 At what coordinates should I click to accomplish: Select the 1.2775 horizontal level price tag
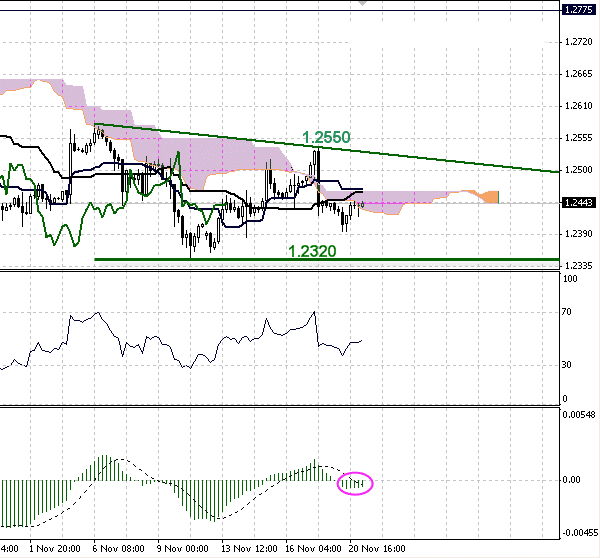(579, 10)
